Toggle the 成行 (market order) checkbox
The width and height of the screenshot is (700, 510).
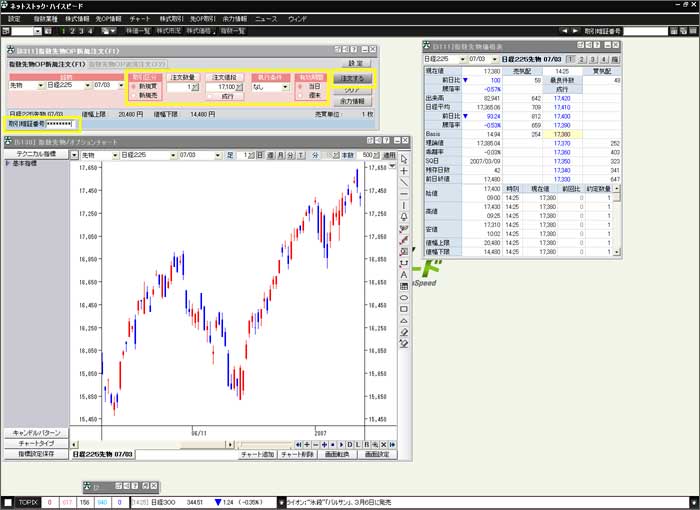click(x=210, y=96)
